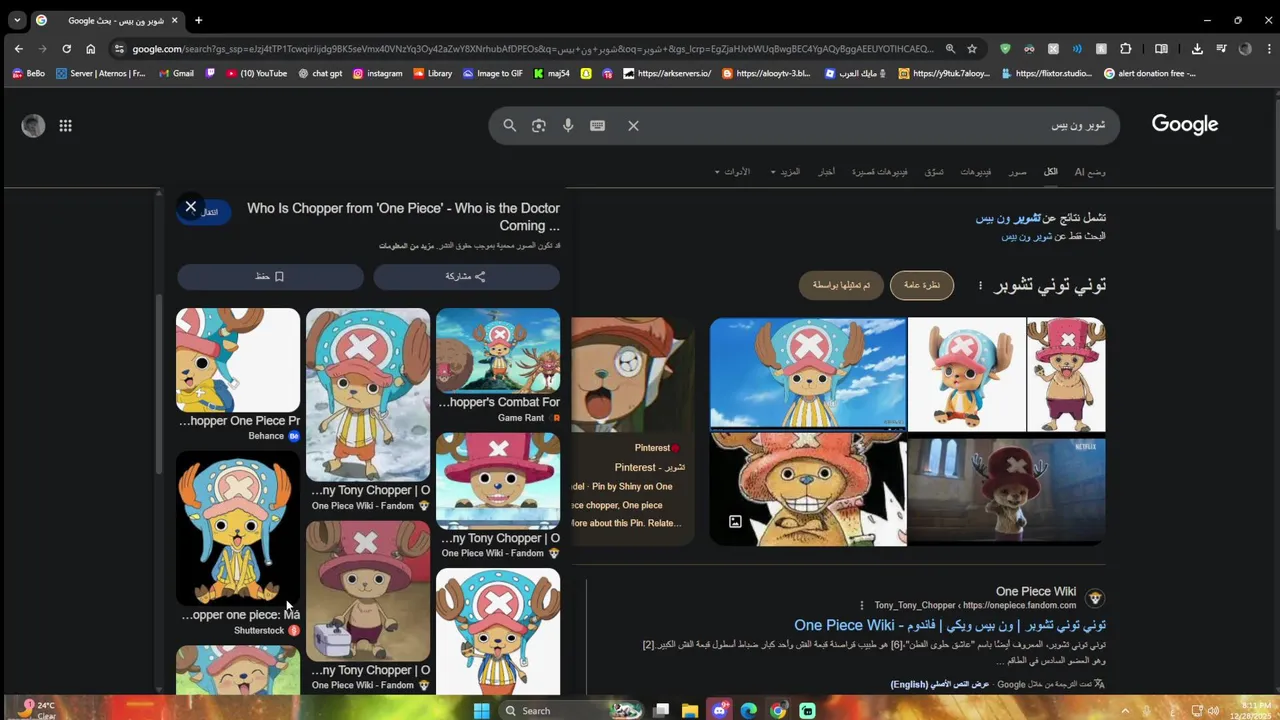Select the الكل (All) results tab
Viewport: 1280px width, 720px height.
pyautogui.click(x=1051, y=172)
